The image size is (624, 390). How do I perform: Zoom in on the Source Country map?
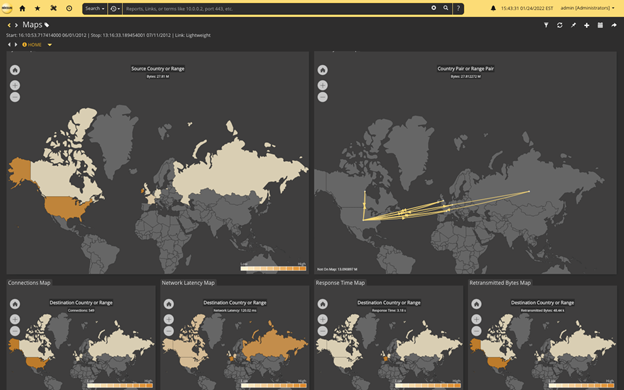tap(15, 85)
